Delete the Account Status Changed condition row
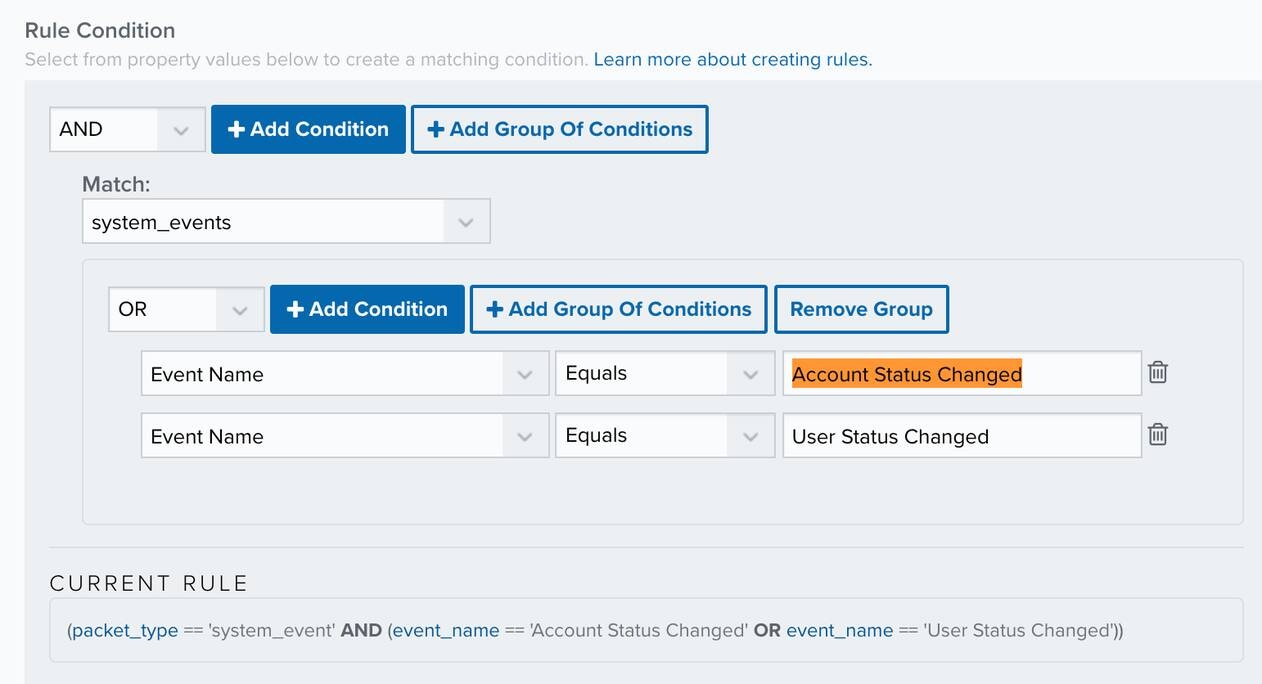The height and width of the screenshot is (684, 1262). click(x=1157, y=373)
